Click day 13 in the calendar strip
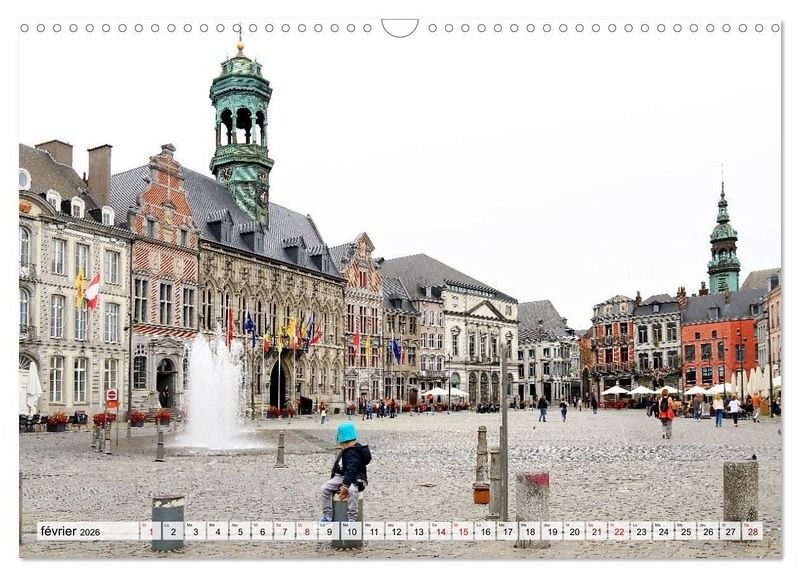 pos(418,531)
